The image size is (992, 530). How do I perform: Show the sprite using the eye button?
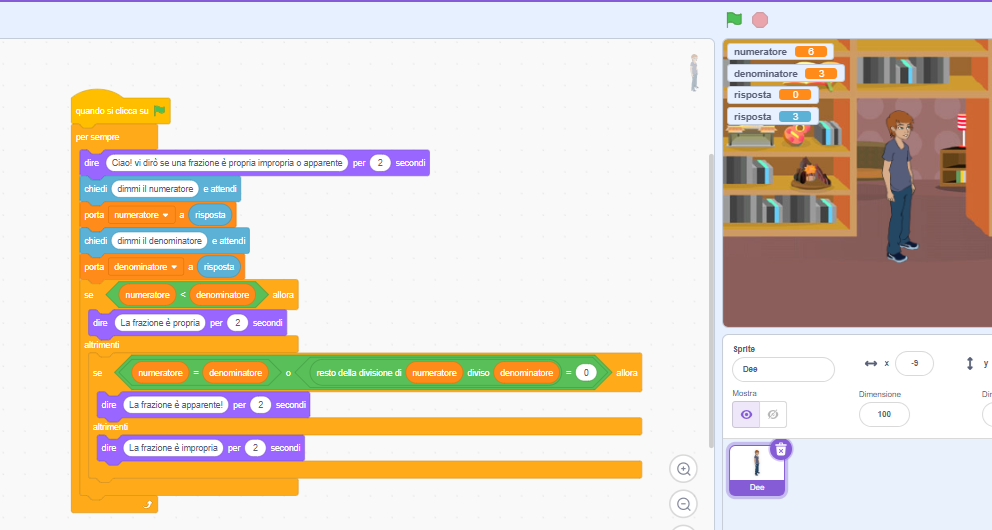(746, 414)
